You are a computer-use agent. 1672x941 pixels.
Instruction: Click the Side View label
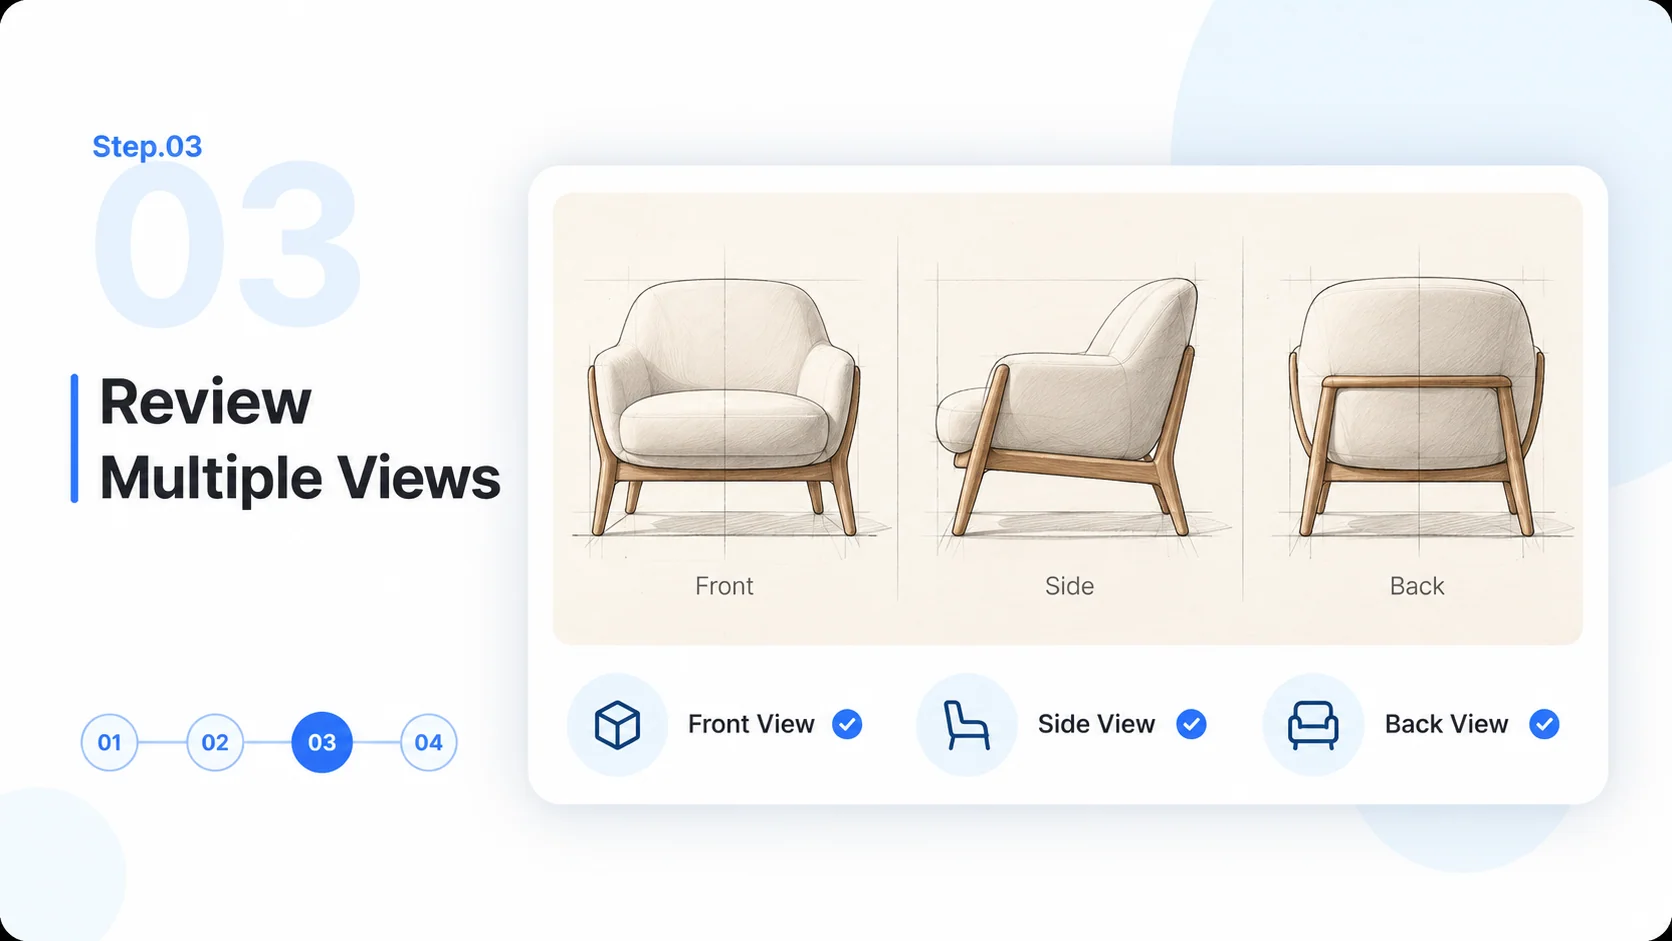(1096, 724)
